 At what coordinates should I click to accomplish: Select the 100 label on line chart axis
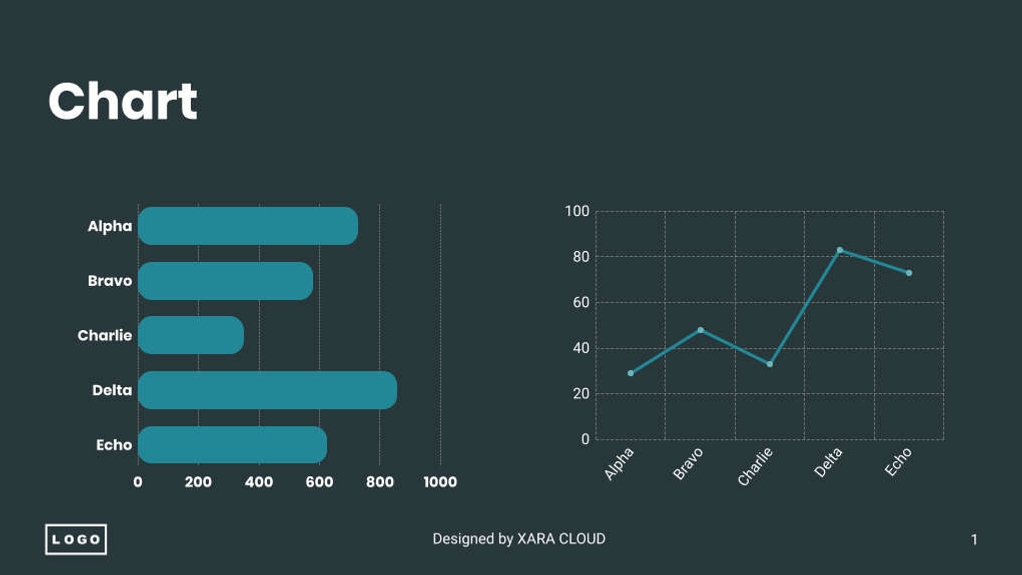pos(577,211)
